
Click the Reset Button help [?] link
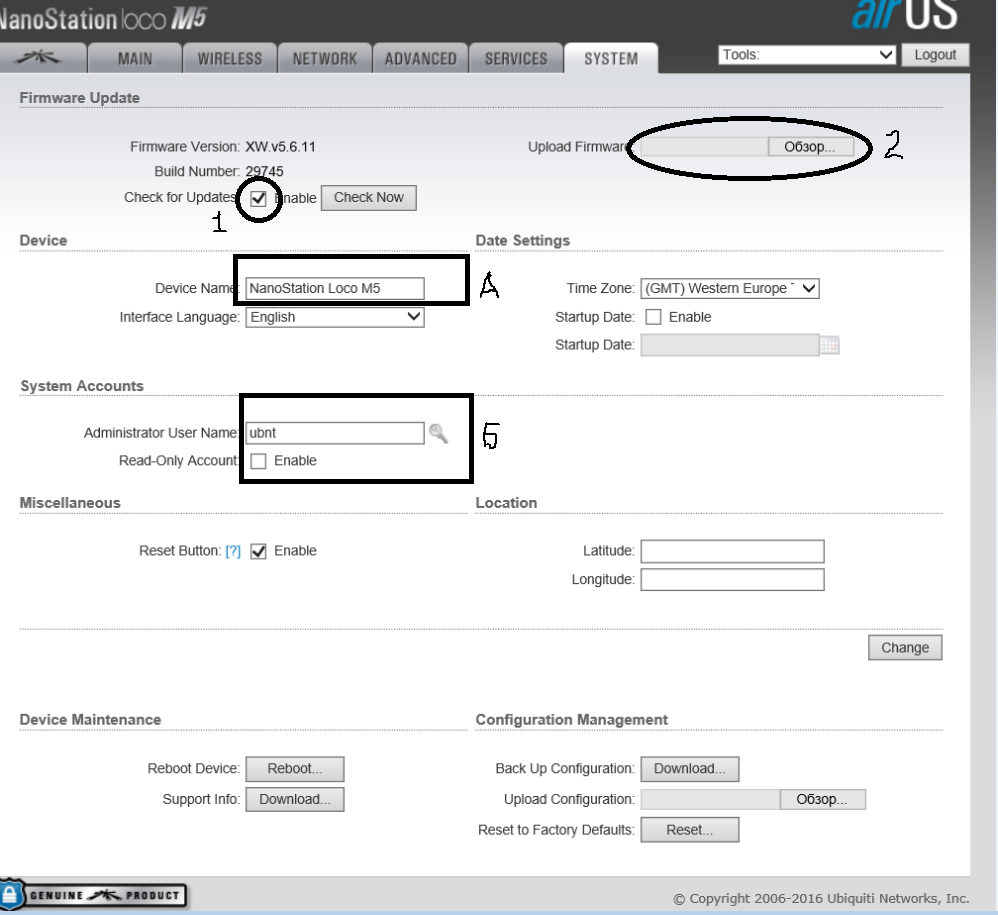pos(233,551)
